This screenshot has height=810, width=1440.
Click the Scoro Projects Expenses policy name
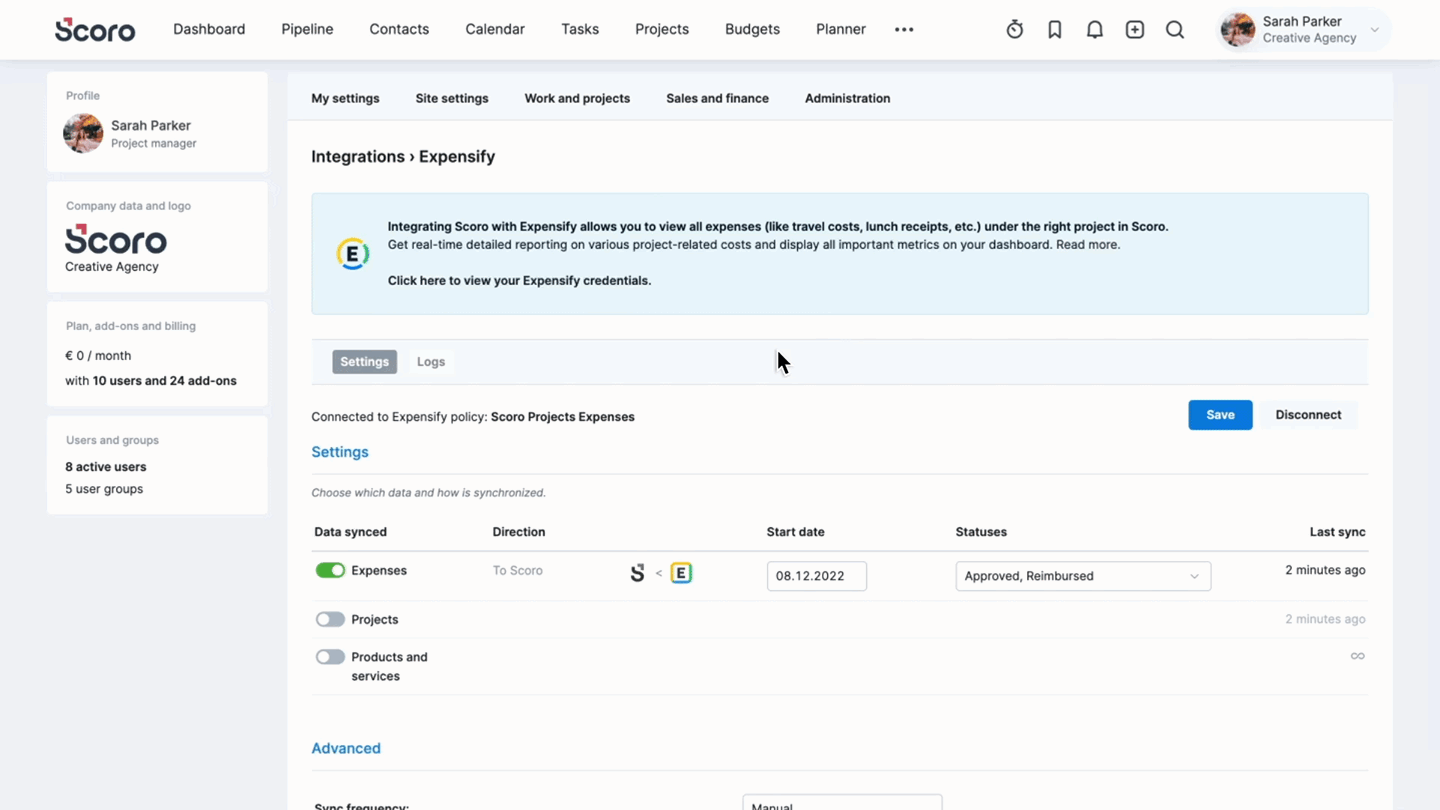(563, 417)
